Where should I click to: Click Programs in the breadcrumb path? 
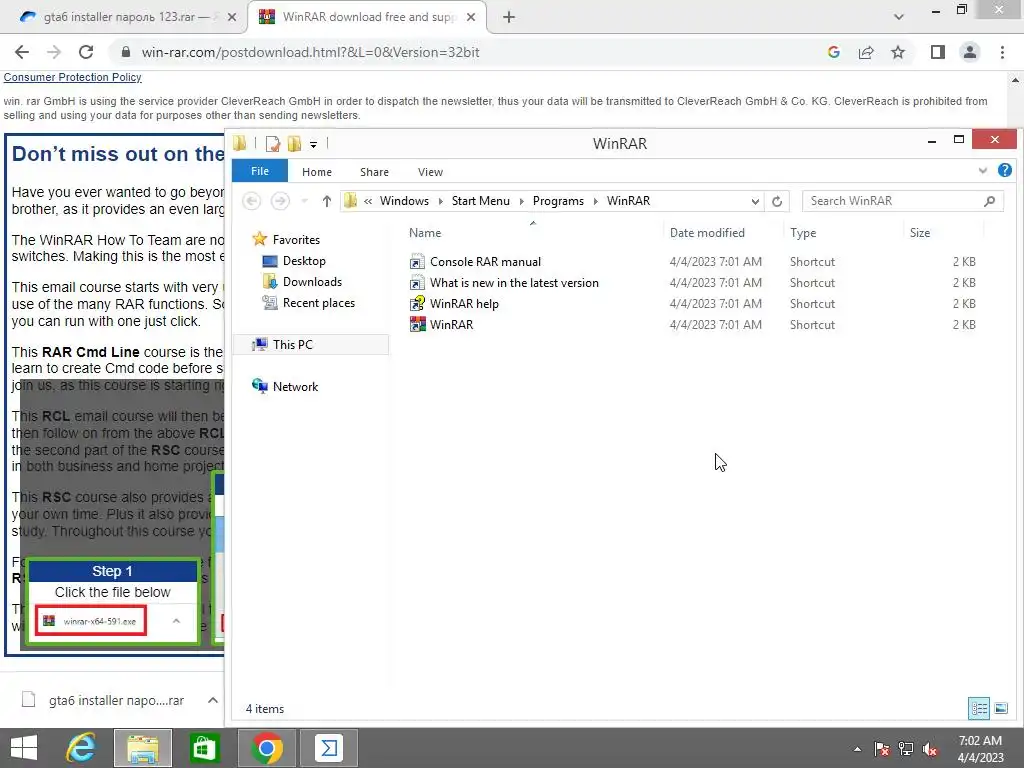click(x=558, y=201)
